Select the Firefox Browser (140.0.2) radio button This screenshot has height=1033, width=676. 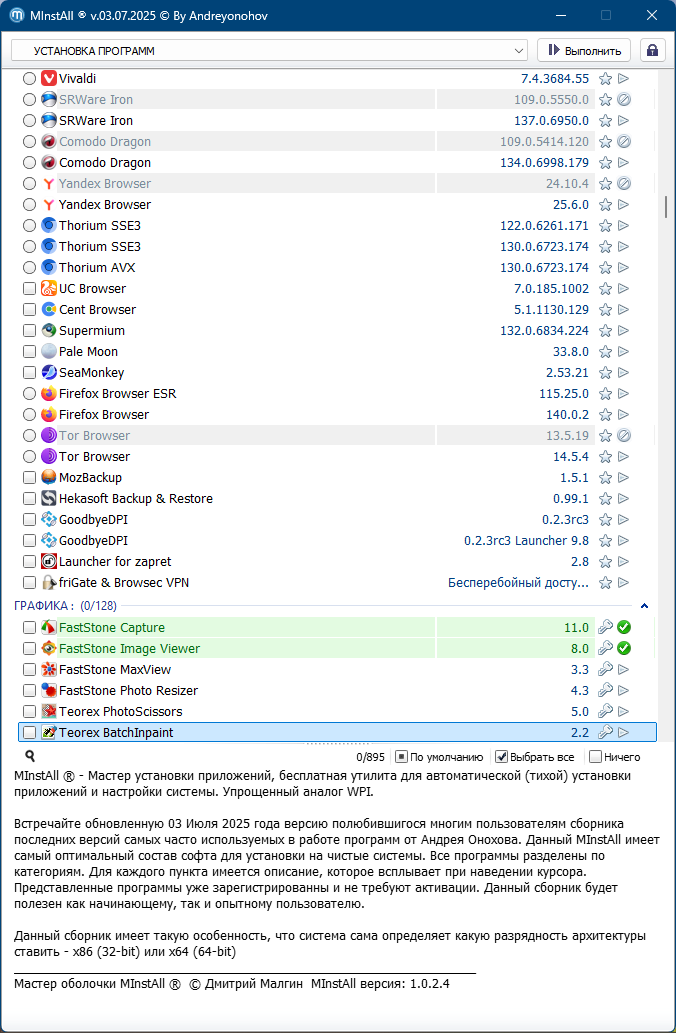tap(29, 414)
